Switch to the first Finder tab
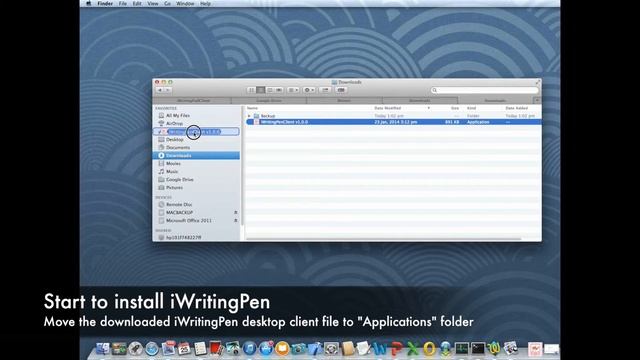Image resolution: width=640 pixels, height=360 pixels. point(193,100)
